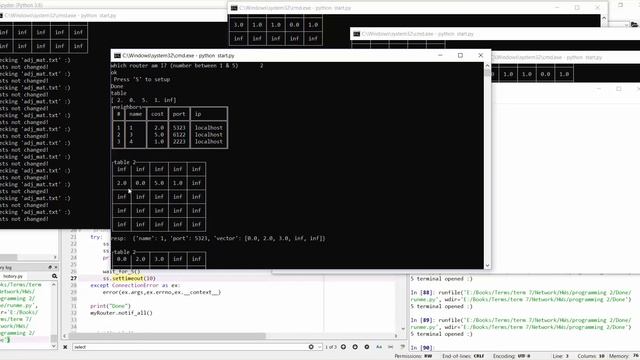Undock the history log pane
The width and height of the screenshot is (640, 360).
click(50, 267)
